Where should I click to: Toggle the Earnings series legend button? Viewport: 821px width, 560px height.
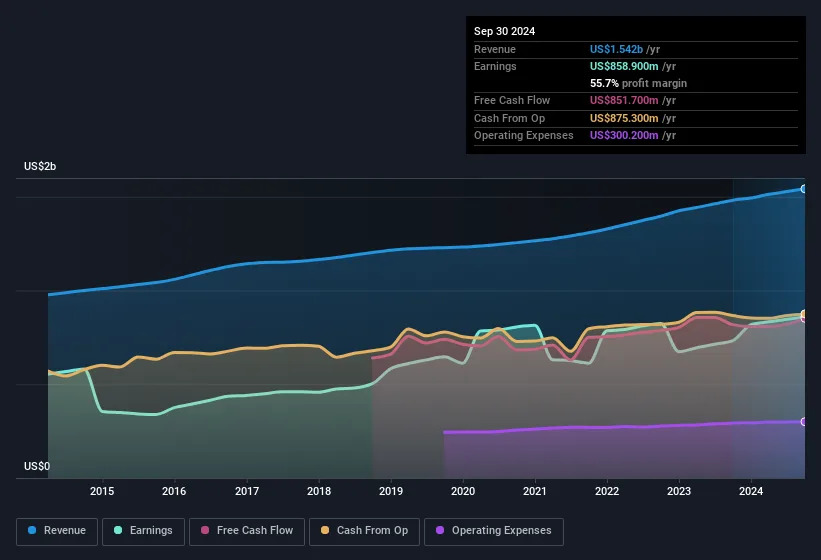143,531
